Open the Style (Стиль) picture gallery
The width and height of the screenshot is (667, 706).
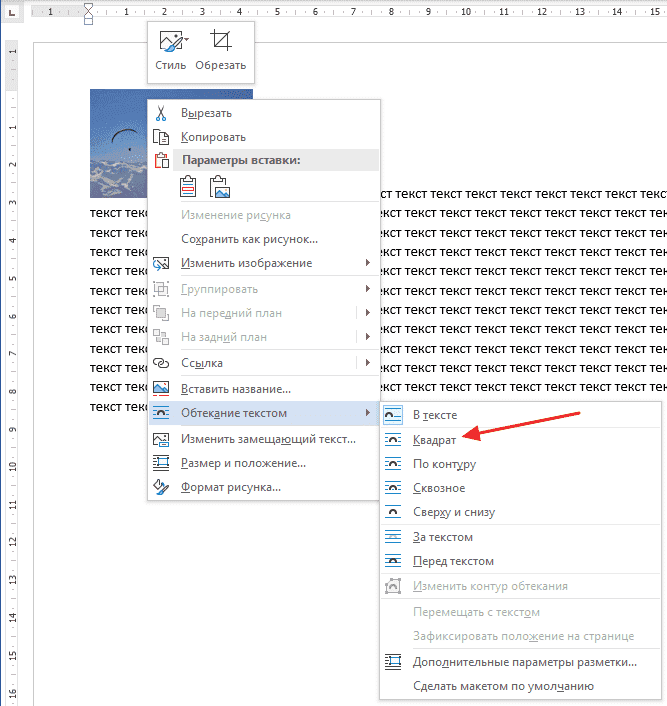pyautogui.click(x=170, y=42)
